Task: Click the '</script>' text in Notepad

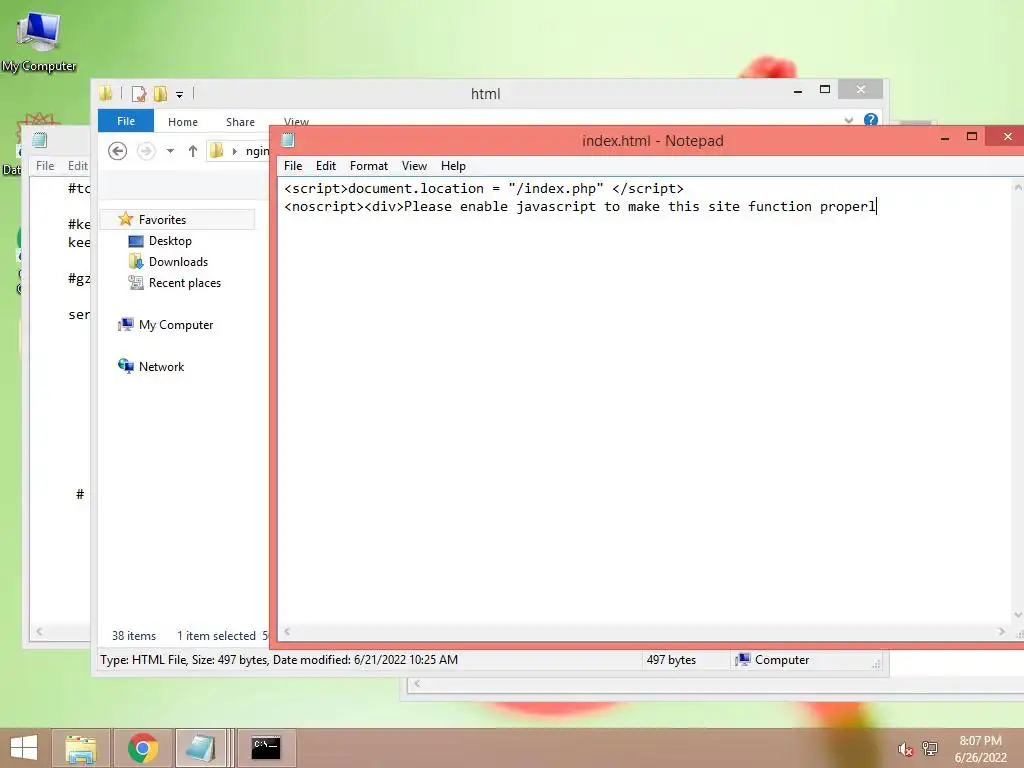Action: [648, 189]
